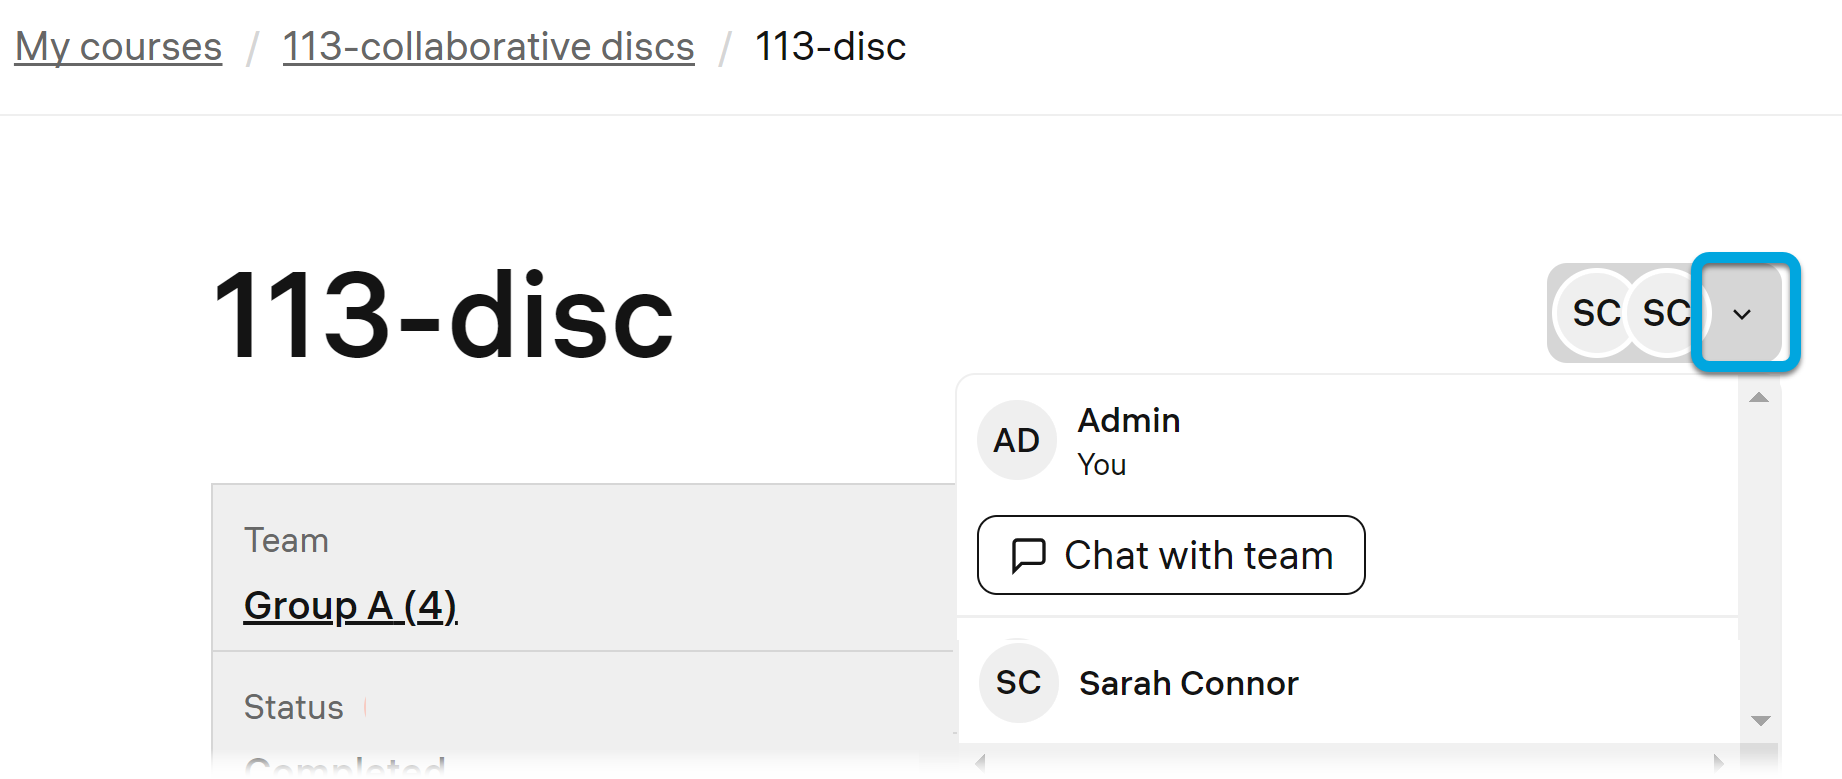
Task: Select the Admin entry in member list
Action: coord(1128,421)
